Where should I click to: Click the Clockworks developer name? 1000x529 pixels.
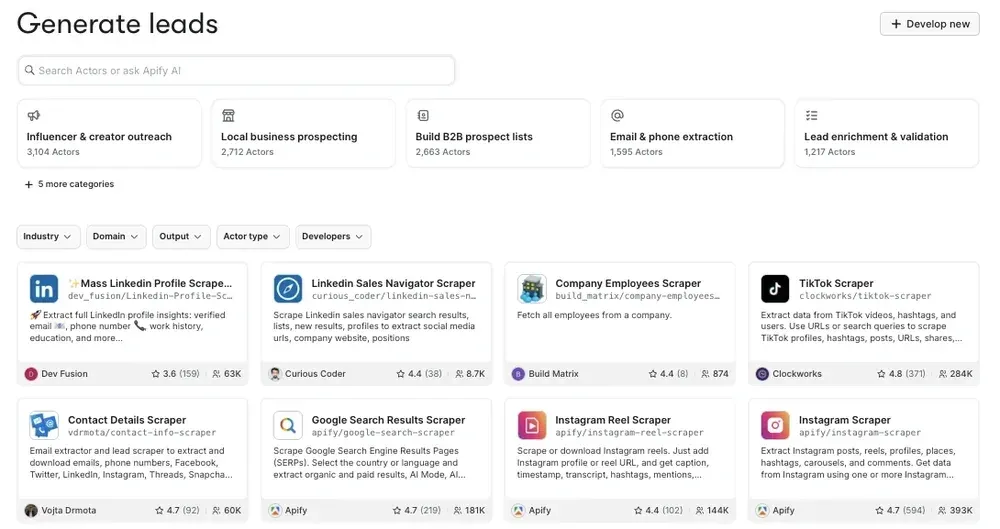[x=797, y=374]
